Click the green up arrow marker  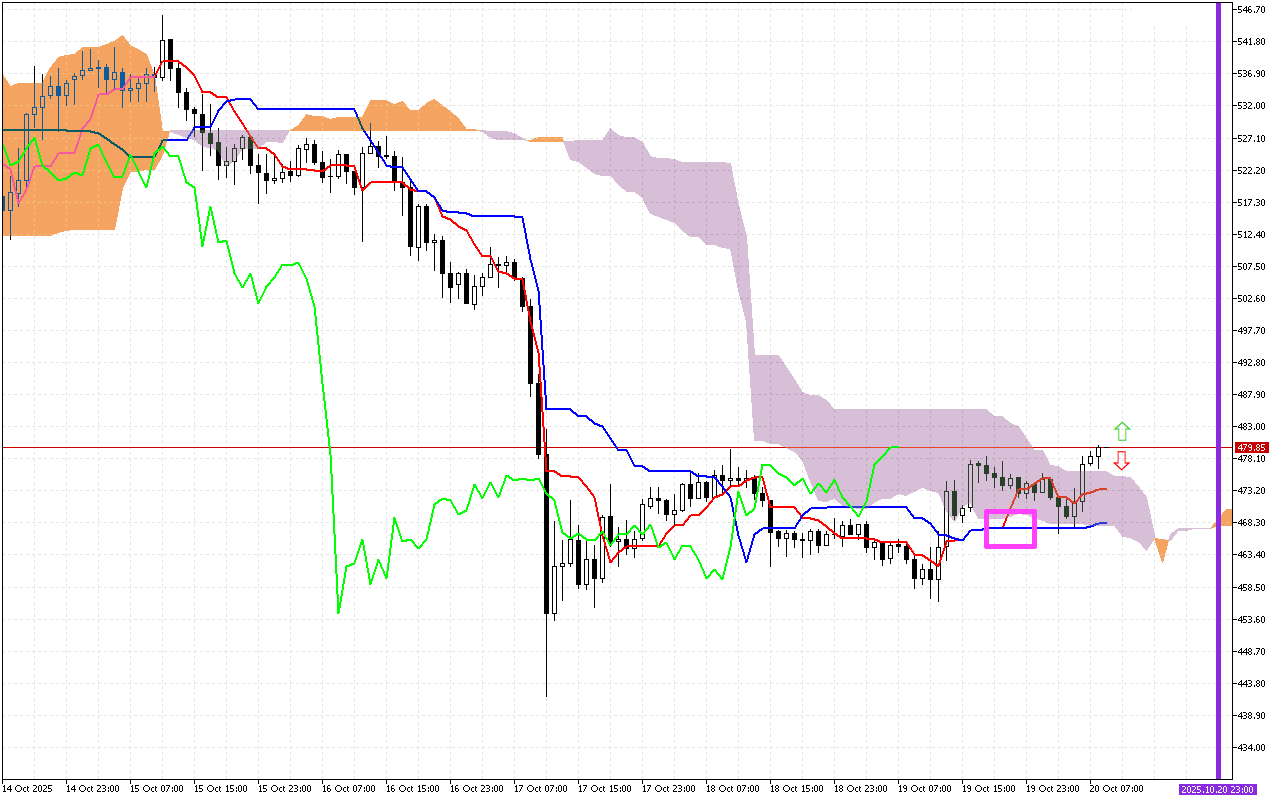pos(1122,432)
